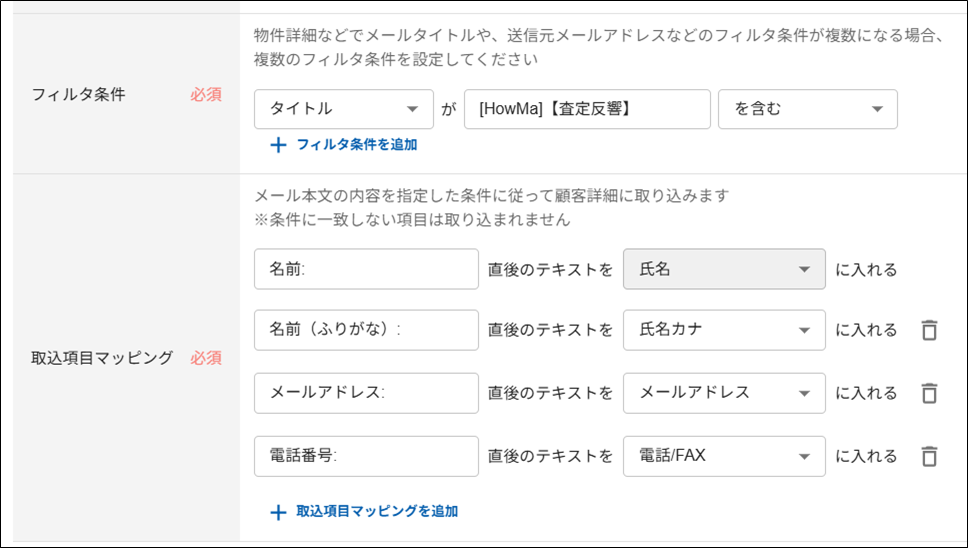
Task: Edit the [HowMa]【査定反響】 filter text field
Action: coord(587,109)
